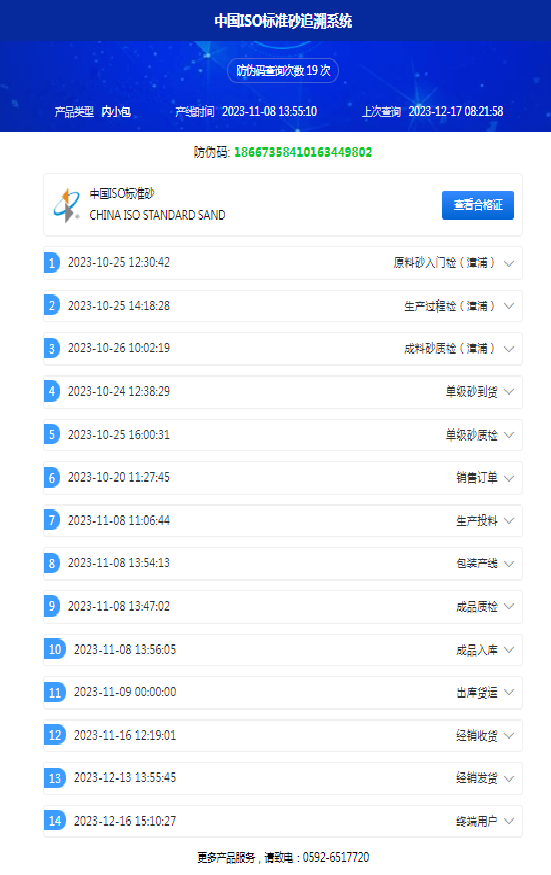
Task: Open the 终端用户 label
Action: tap(477, 821)
